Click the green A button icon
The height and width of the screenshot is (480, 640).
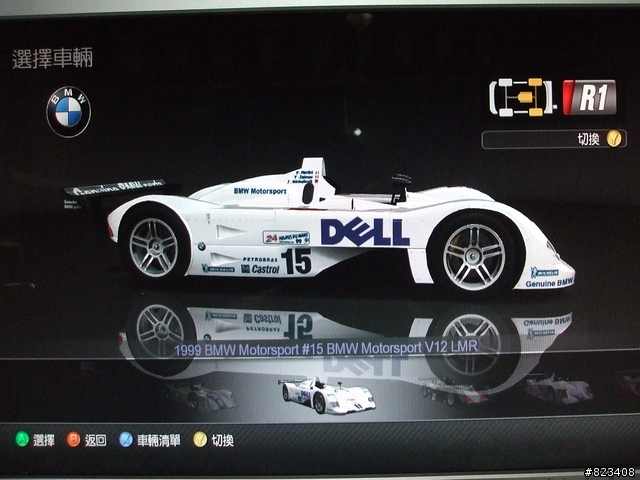pyautogui.click(x=22, y=439)
